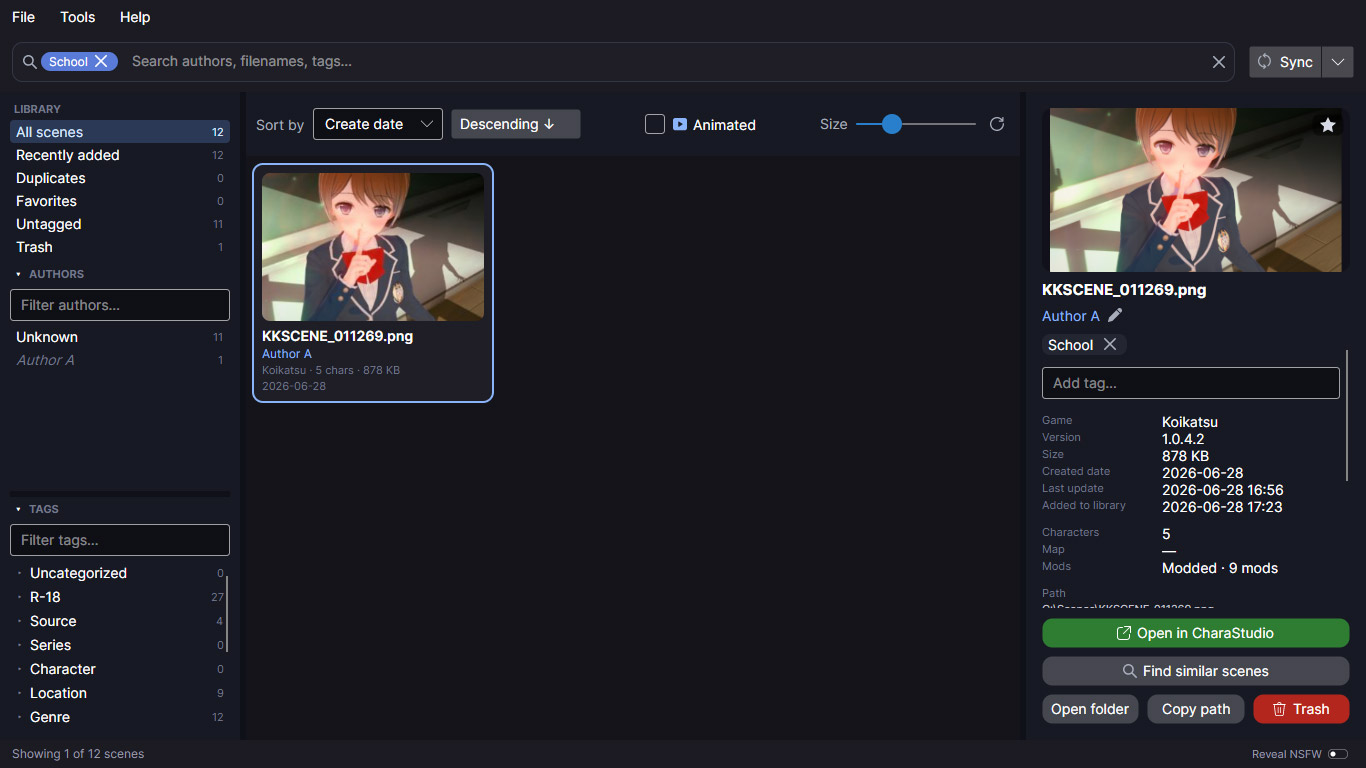Image resolution: width=1366 pixels, height=768 pixels.
Task: Click the details panel scrollbar
Action: [1347, 415]
